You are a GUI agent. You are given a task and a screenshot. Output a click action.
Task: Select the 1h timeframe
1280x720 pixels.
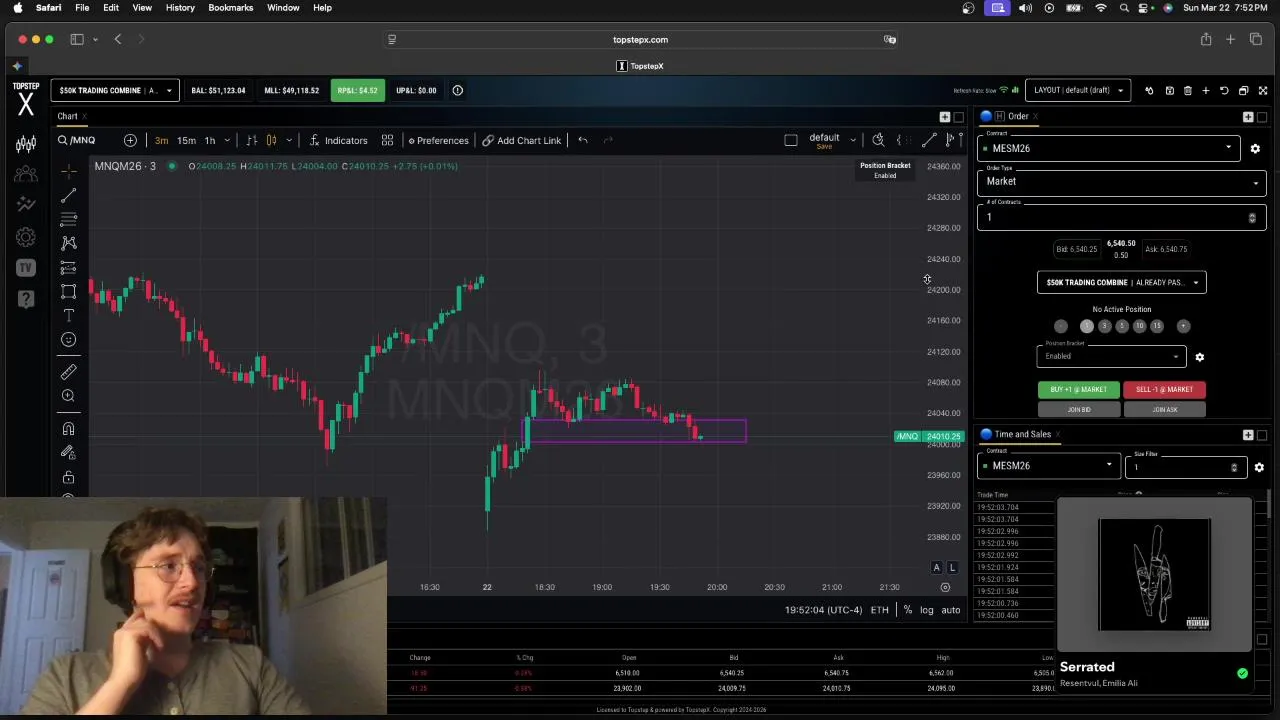pos(209,140)
